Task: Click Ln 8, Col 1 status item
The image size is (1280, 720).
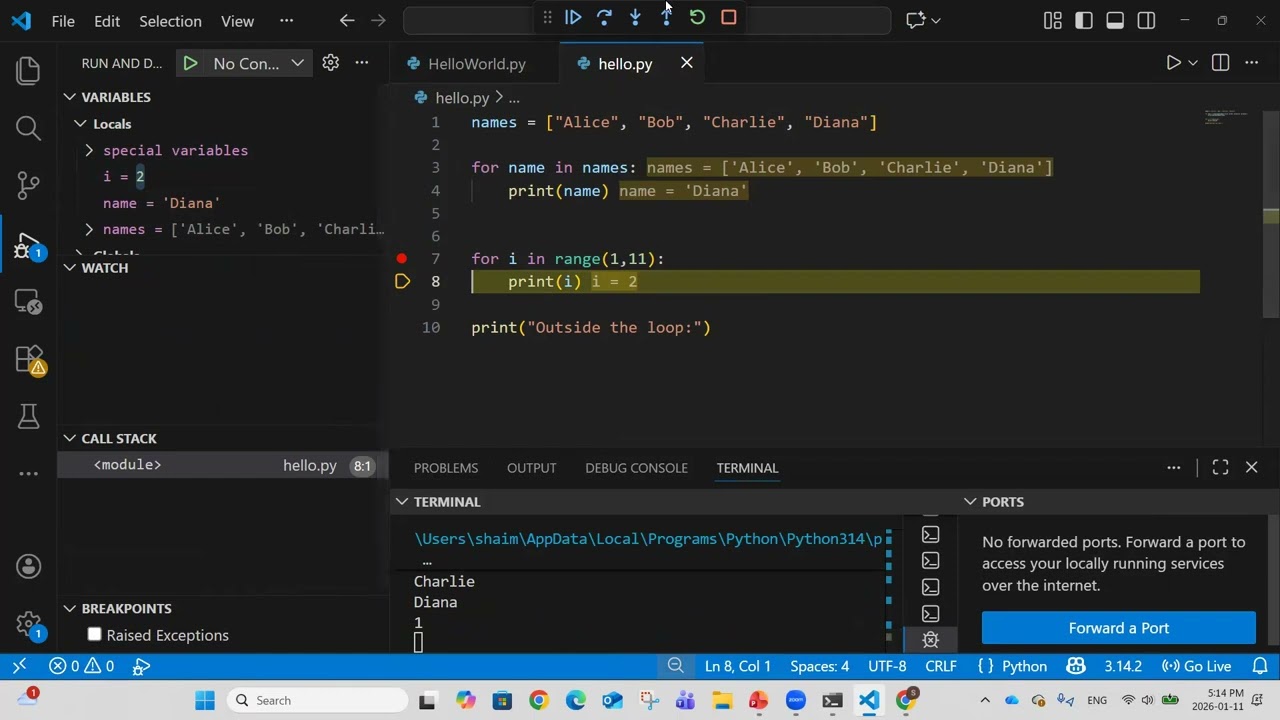Action: 737,666
